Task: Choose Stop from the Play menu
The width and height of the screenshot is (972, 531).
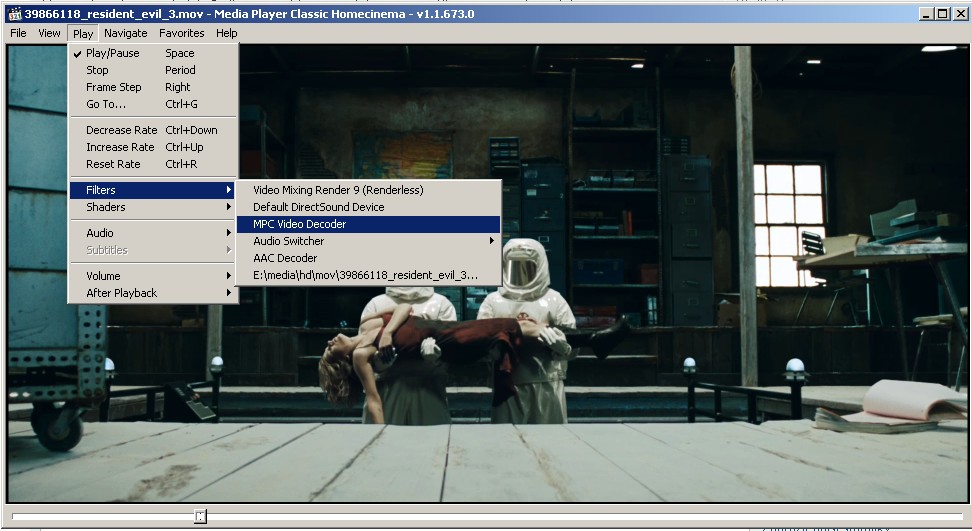Action: point(153,70)
